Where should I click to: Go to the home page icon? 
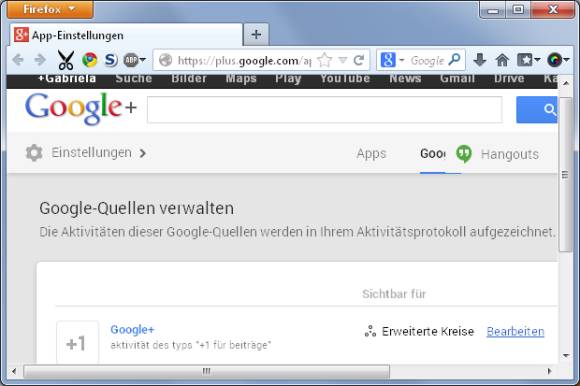coord(502,60)
